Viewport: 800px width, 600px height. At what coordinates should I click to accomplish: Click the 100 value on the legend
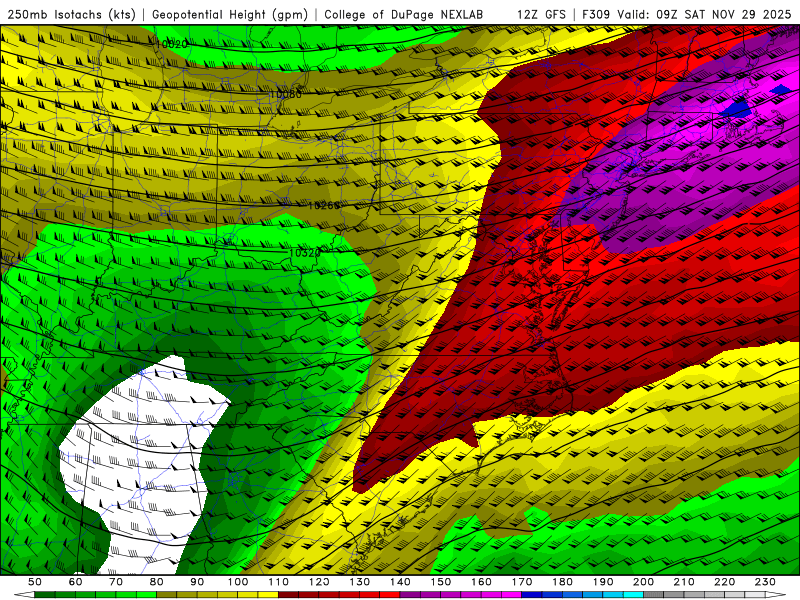[238, 582]
